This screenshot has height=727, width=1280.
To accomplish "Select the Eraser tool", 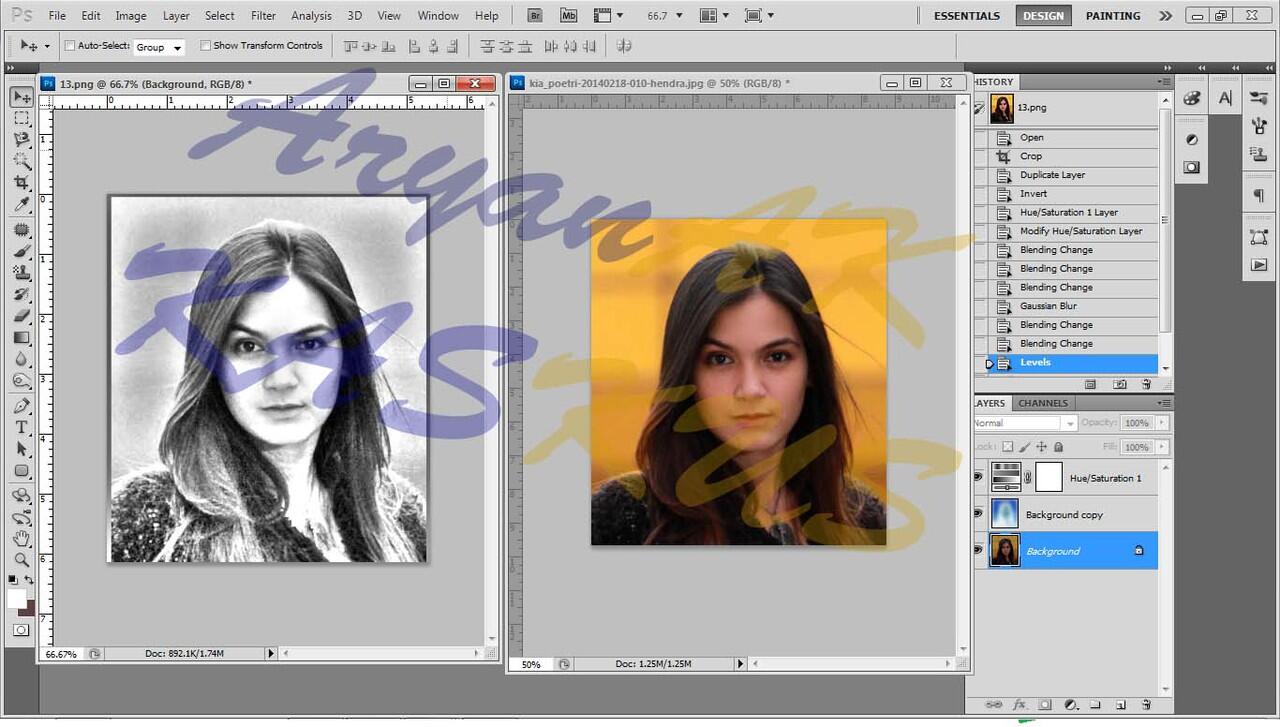I will click(21, 316).
